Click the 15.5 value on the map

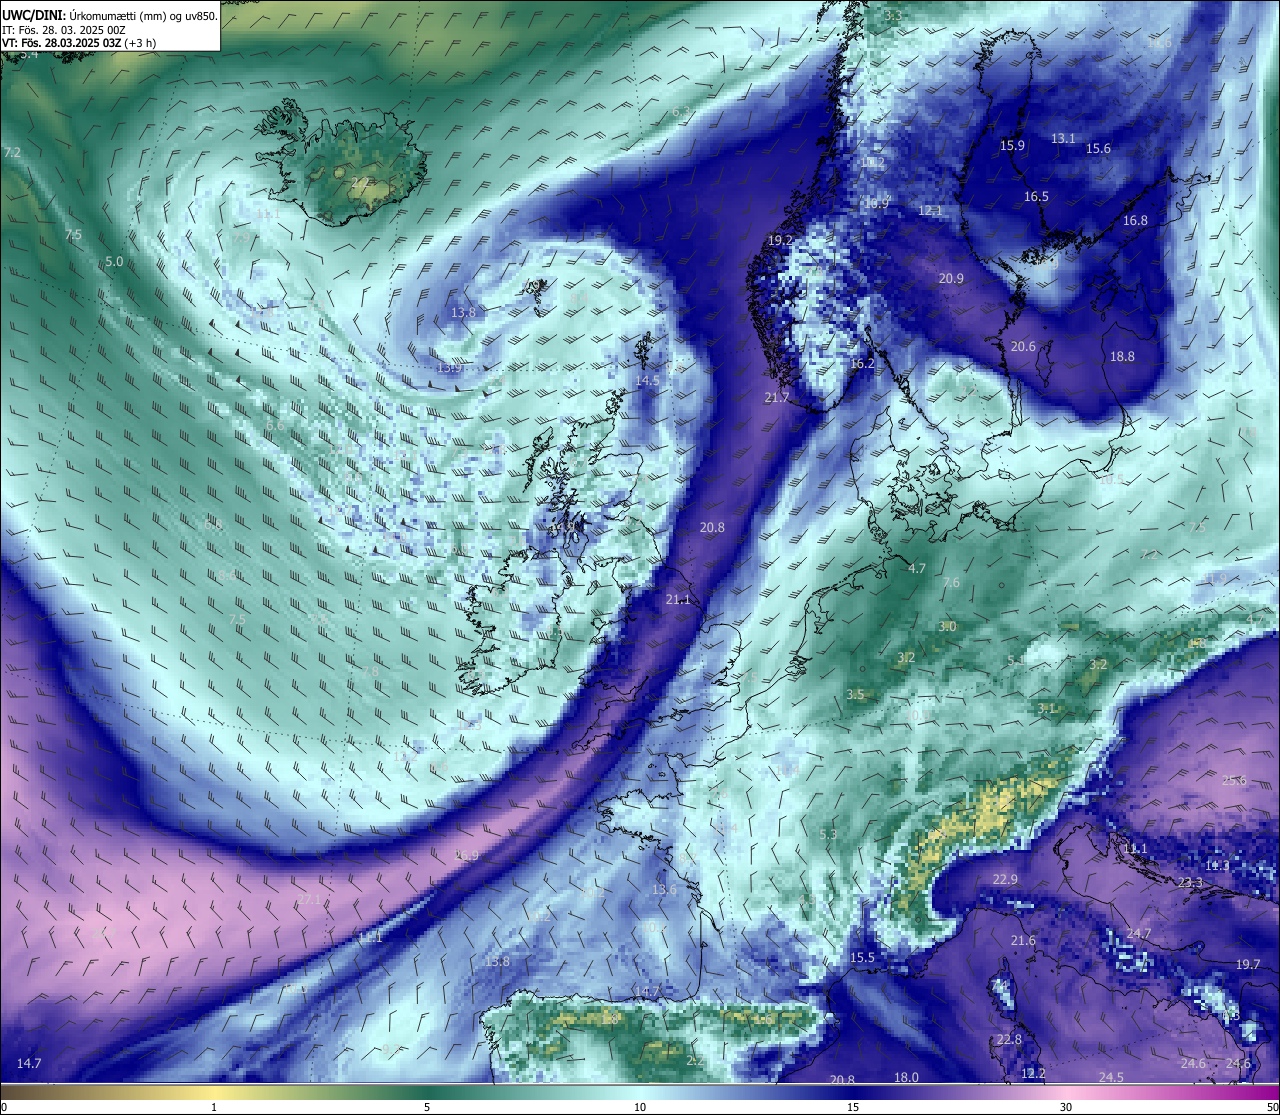tap(862, 957)
